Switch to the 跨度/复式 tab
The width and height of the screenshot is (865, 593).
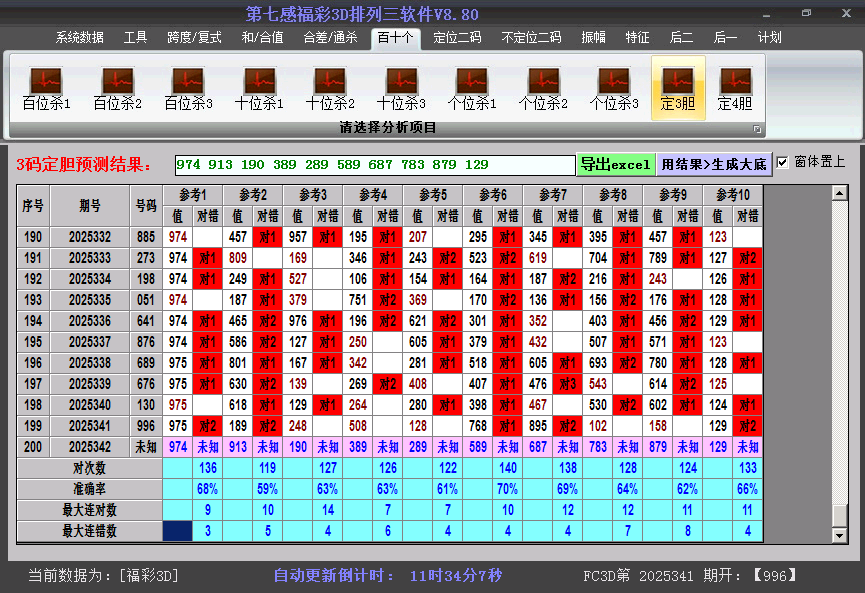click(194, 38)
